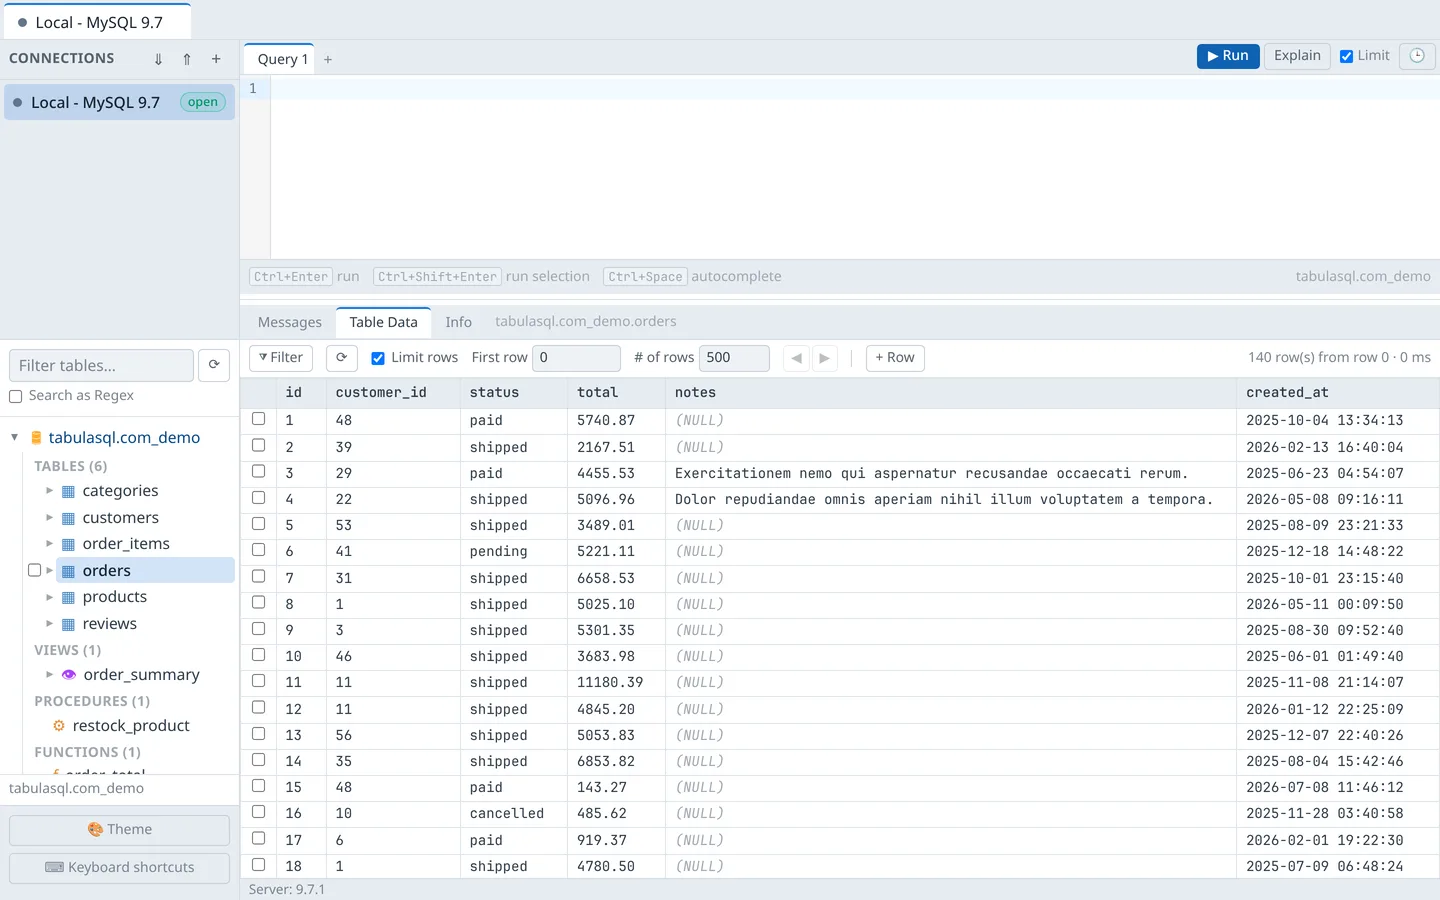Select row checkbox for id 17
The width and height of the screenshot is (1440, 900).
(259, 839)
